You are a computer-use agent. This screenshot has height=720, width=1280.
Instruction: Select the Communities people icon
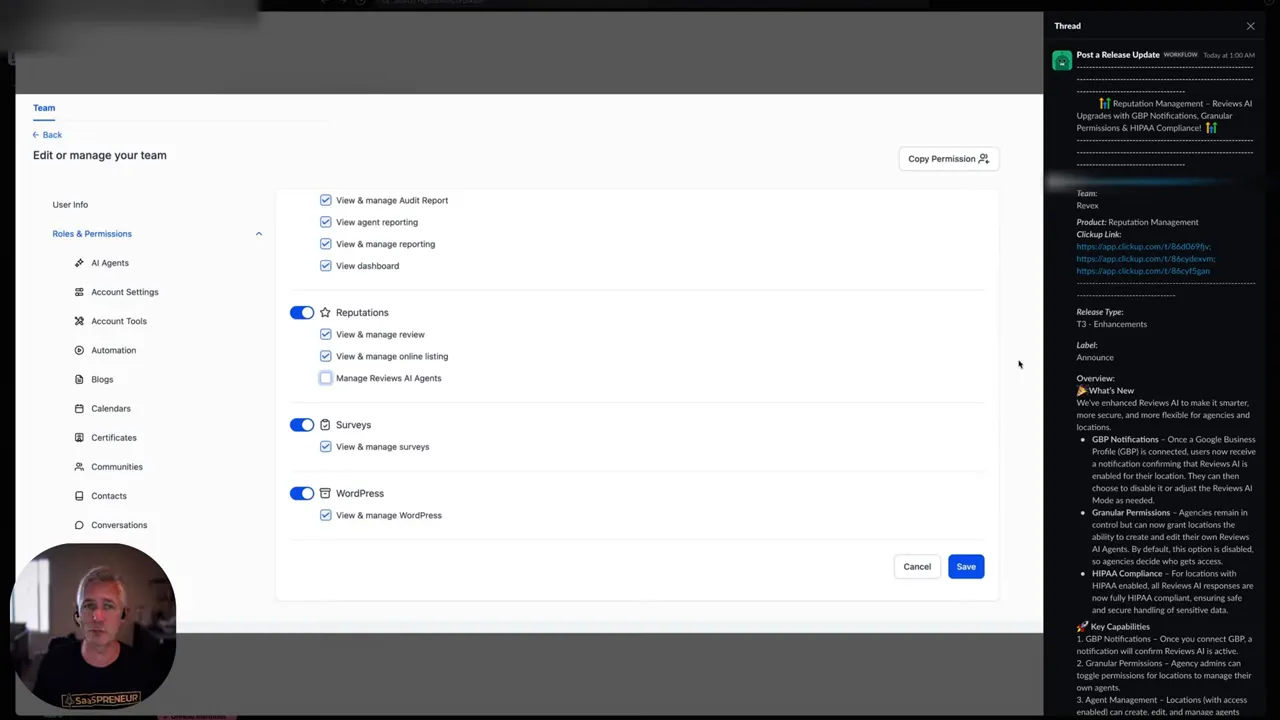pos(79,466)
